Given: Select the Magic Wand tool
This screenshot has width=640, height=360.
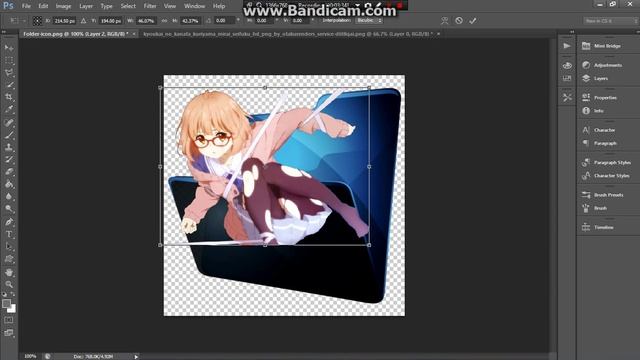Looking at the screenshot, I should (9, 85).
